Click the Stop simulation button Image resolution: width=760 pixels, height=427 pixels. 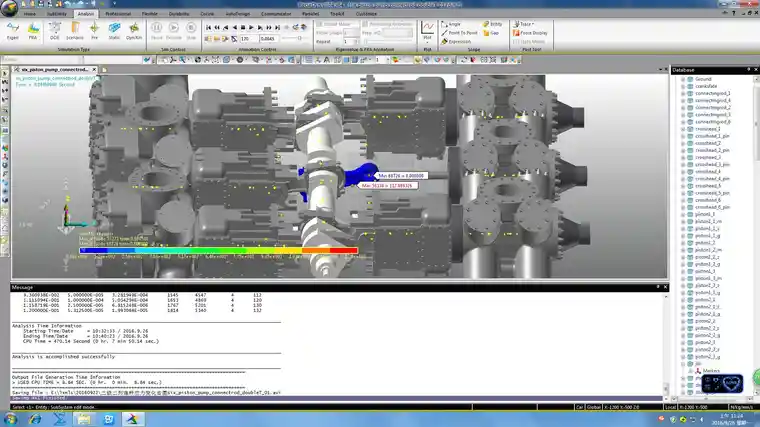pyautogui.click(x=191, y=31)
